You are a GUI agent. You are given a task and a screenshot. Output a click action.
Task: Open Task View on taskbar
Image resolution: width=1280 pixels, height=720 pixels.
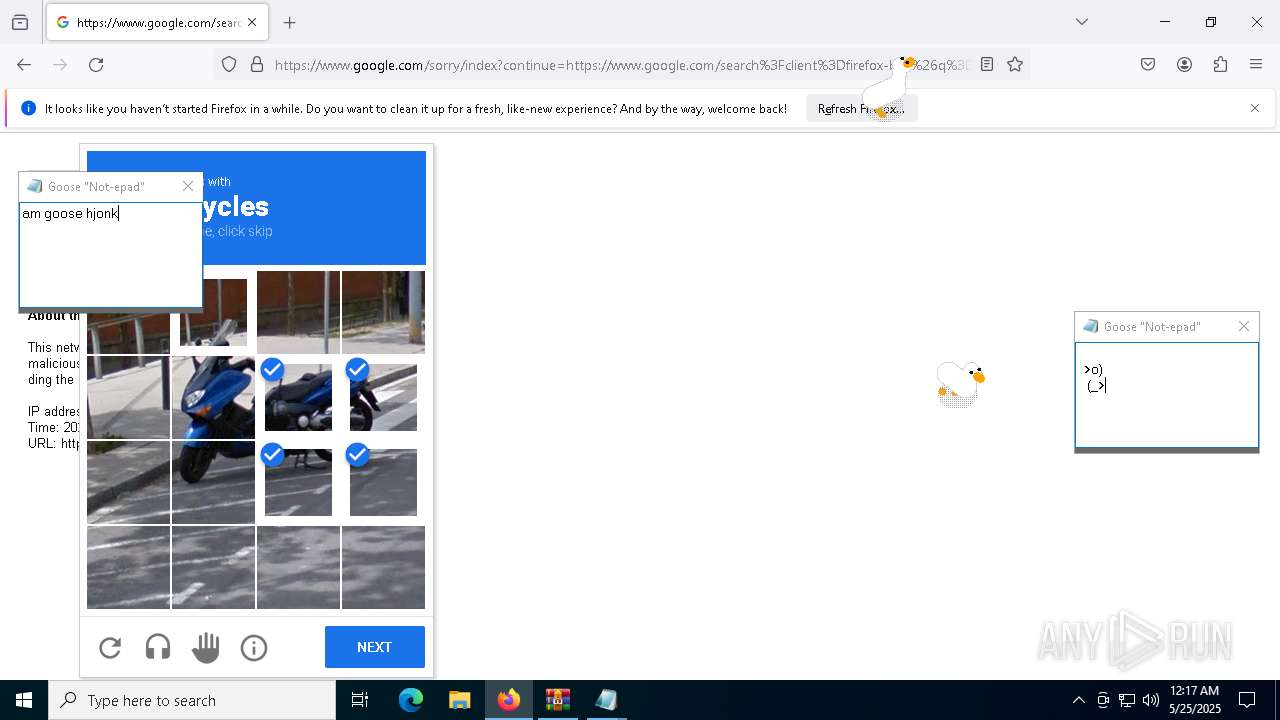tap(360, 700)
